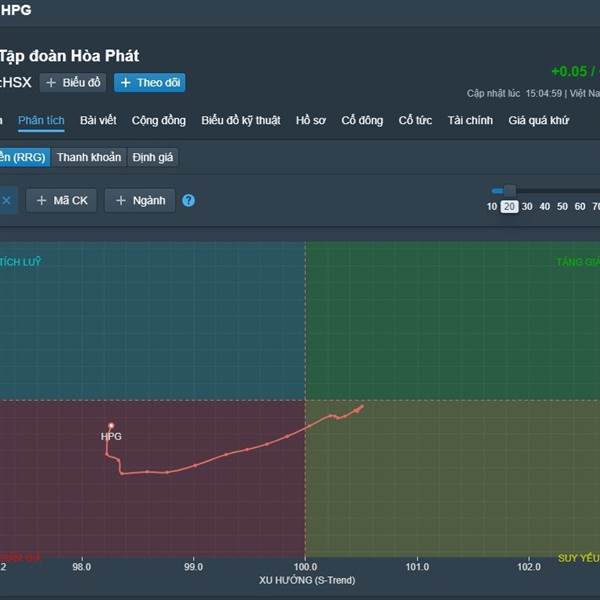Open the Bài viết tab
The height and width of the screenshot is (600, 600).
click(x=98, y=121)
